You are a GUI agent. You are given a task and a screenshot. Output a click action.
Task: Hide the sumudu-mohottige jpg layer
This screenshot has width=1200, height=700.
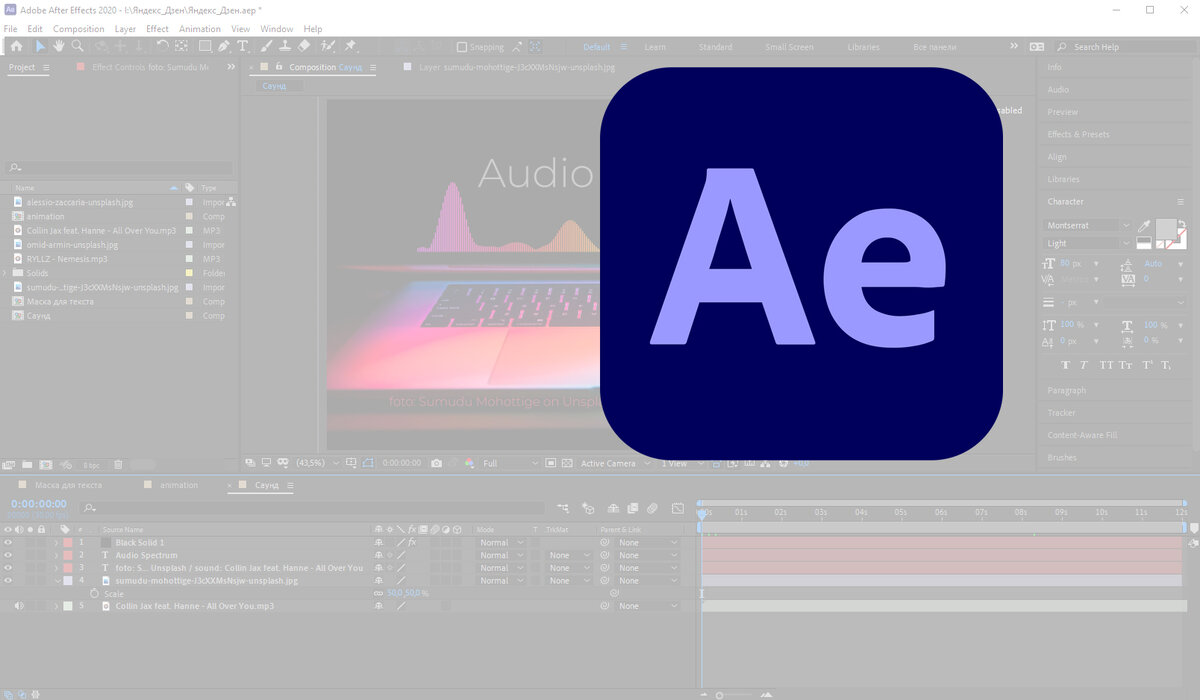[8, 580]
